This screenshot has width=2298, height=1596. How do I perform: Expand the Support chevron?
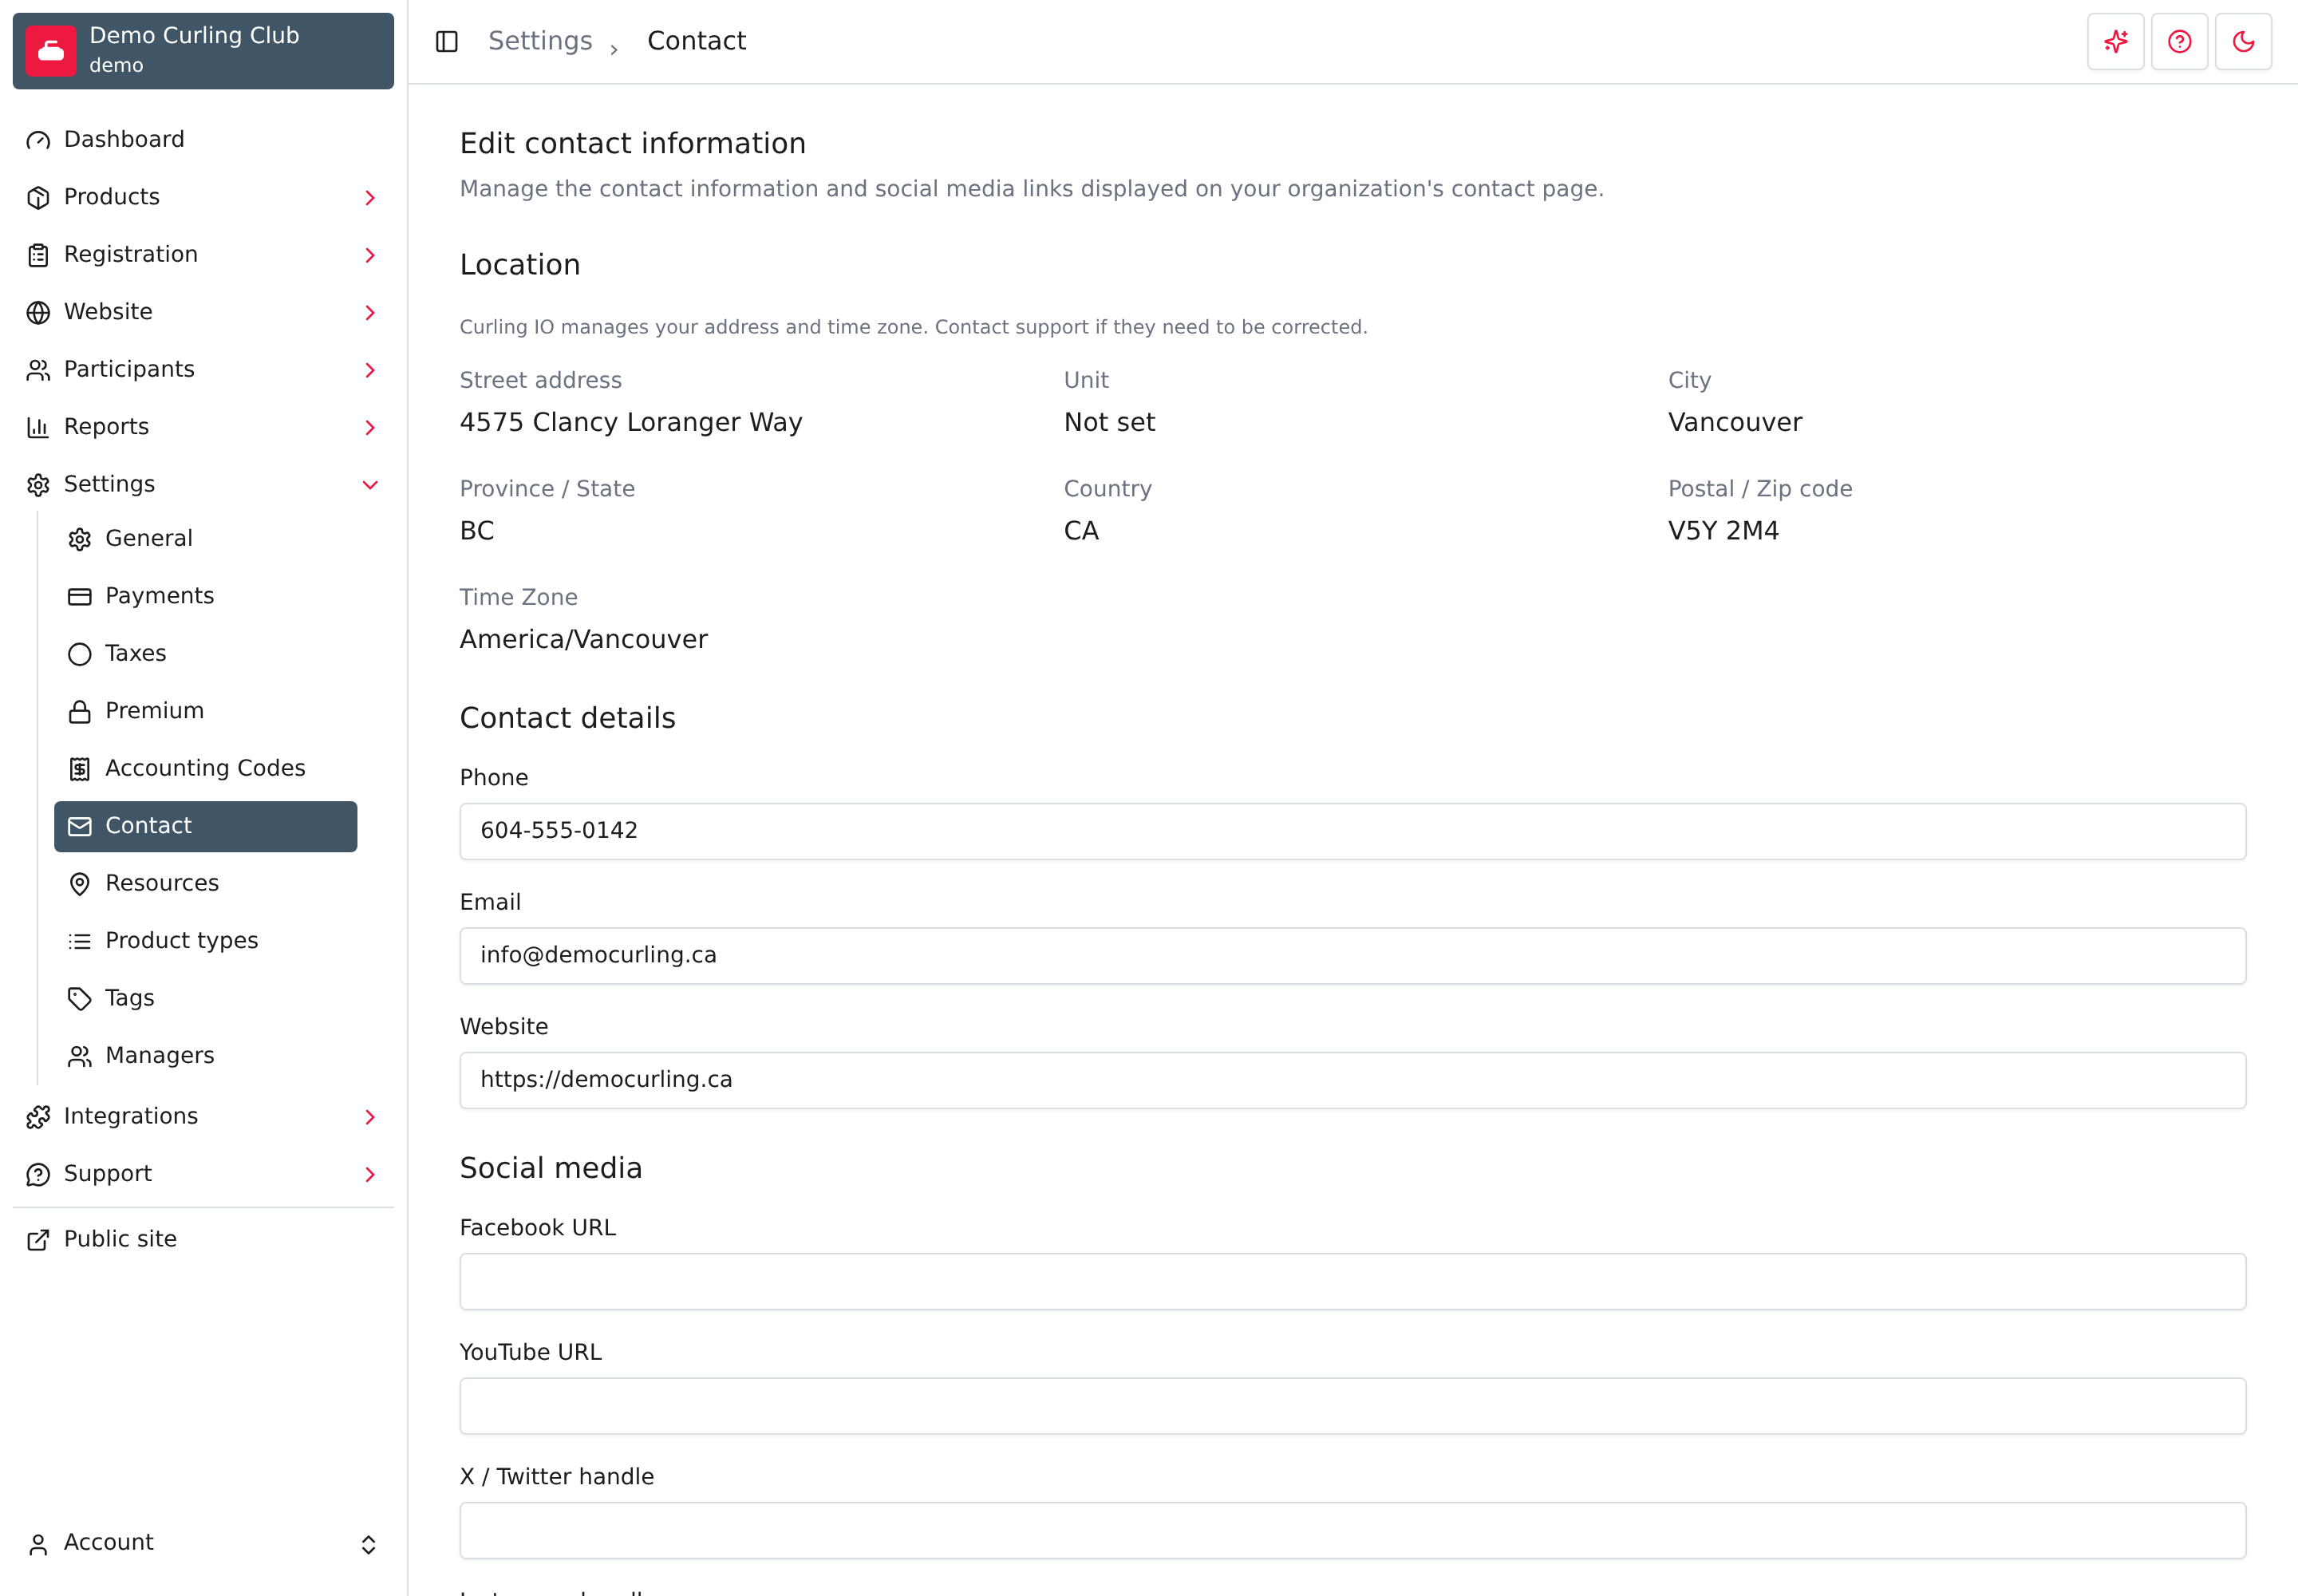coord(370,1174)
